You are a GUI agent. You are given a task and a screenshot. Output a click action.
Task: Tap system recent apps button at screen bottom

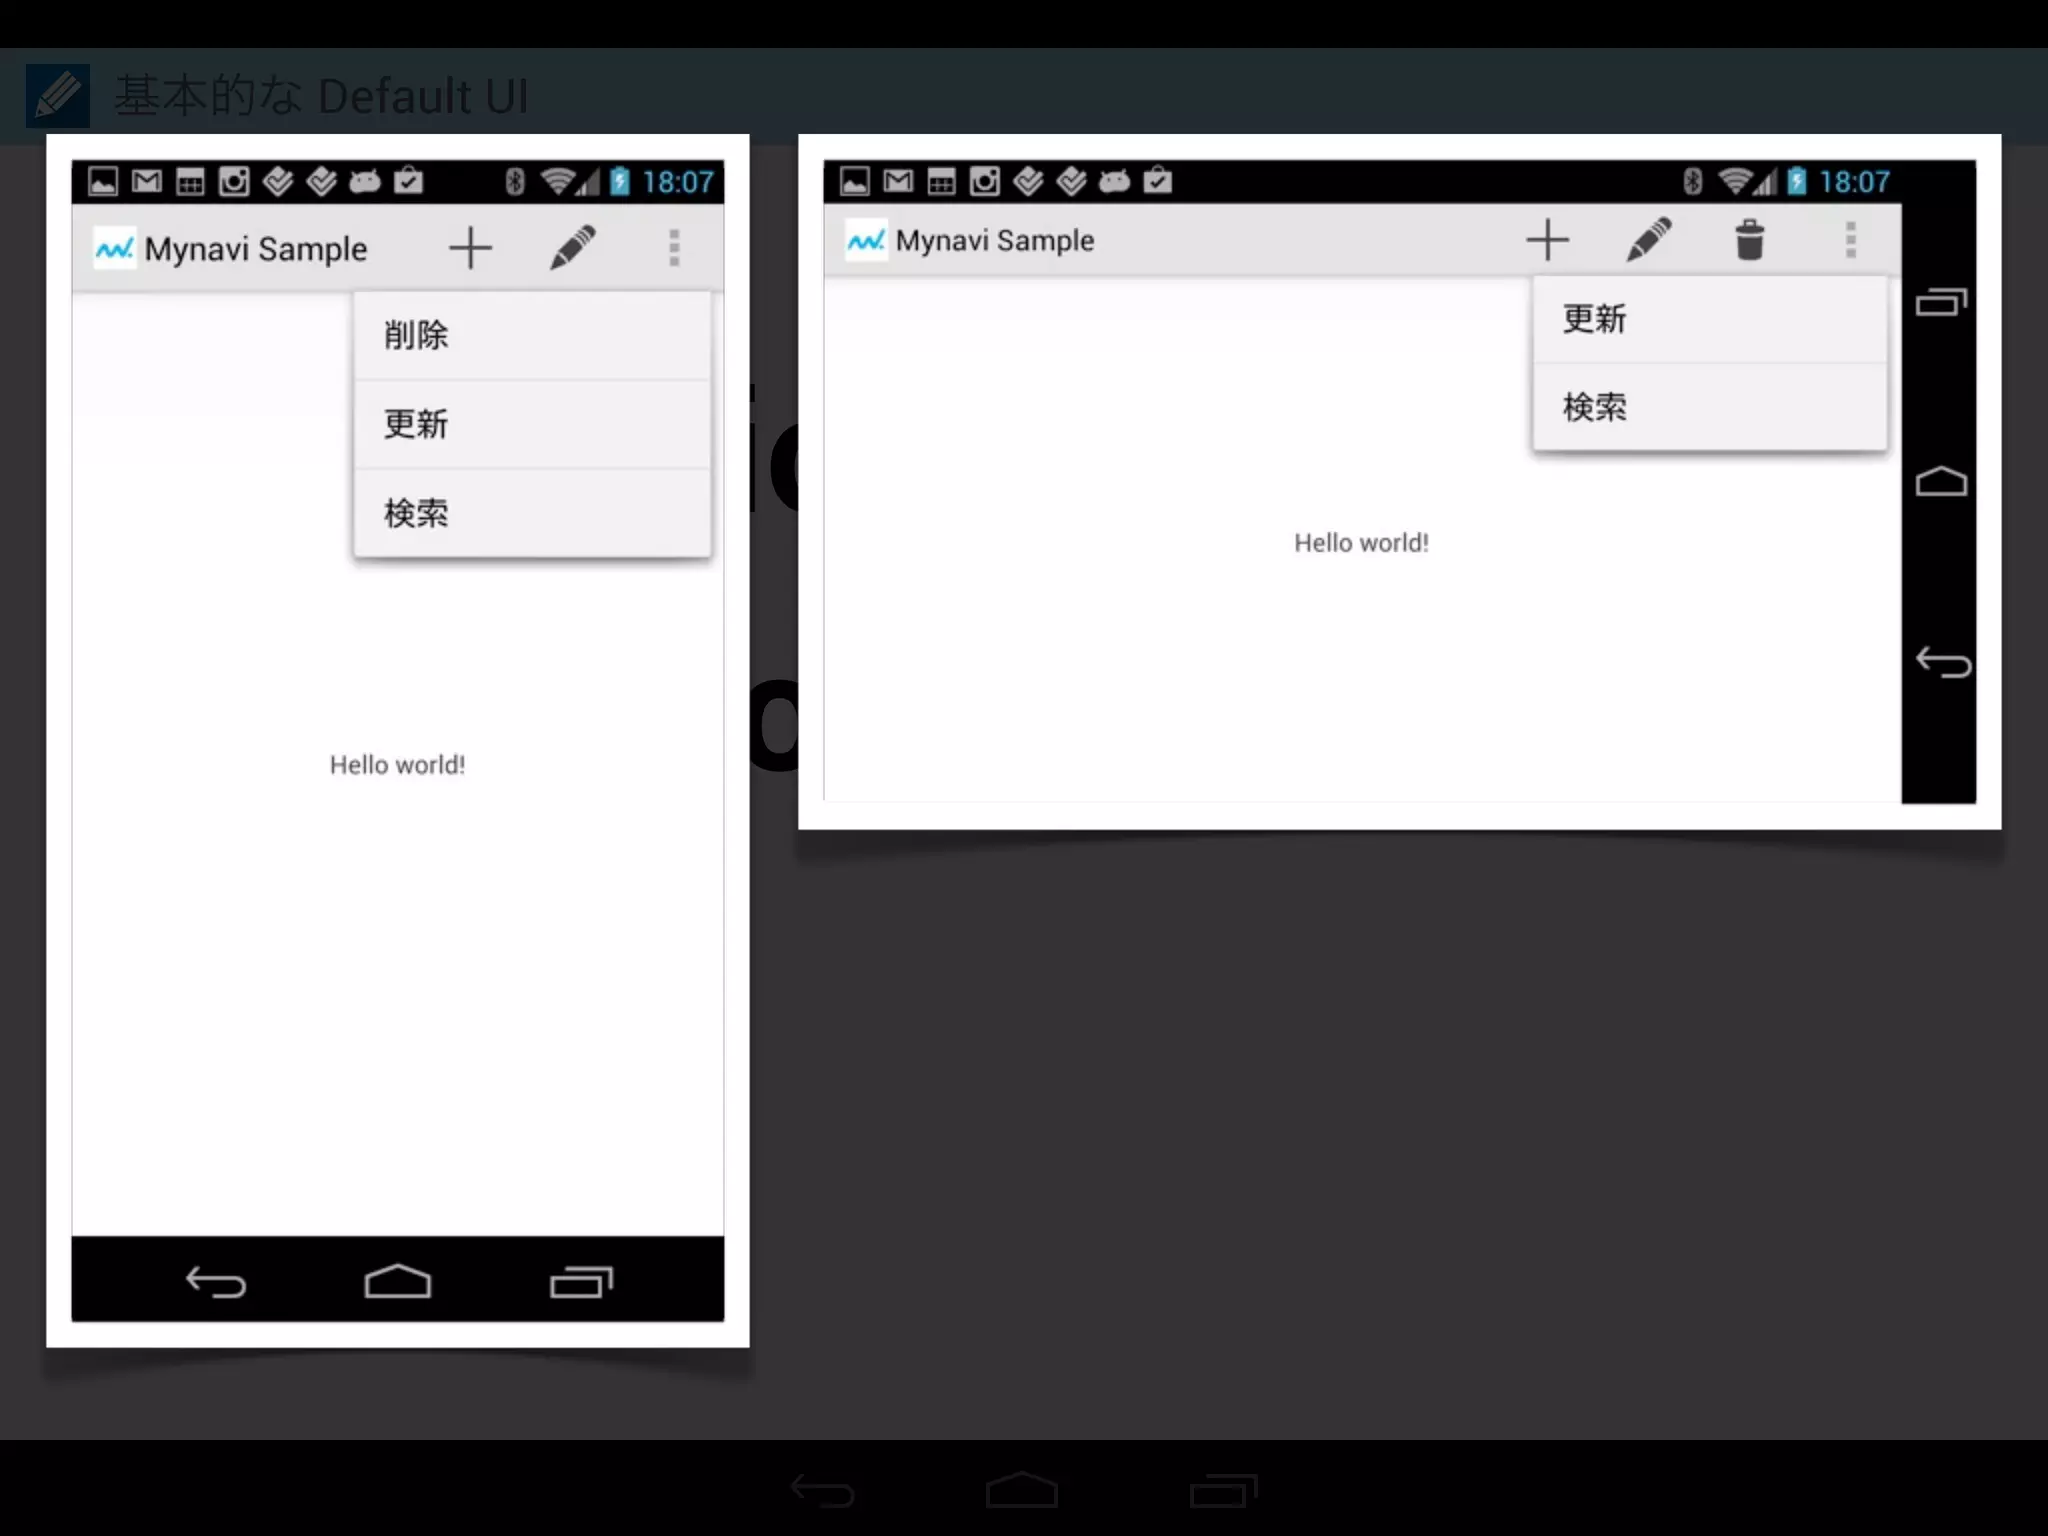click(1223, 1490)
